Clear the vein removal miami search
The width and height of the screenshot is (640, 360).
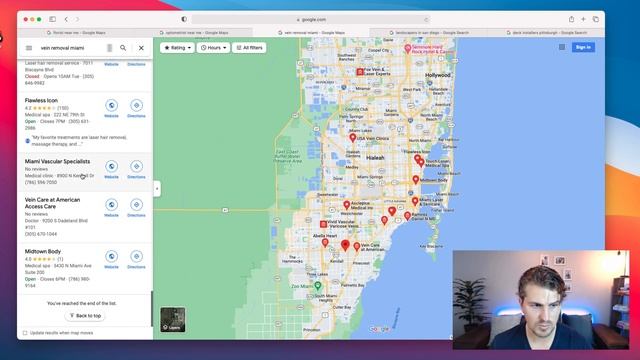pos(141,48)
